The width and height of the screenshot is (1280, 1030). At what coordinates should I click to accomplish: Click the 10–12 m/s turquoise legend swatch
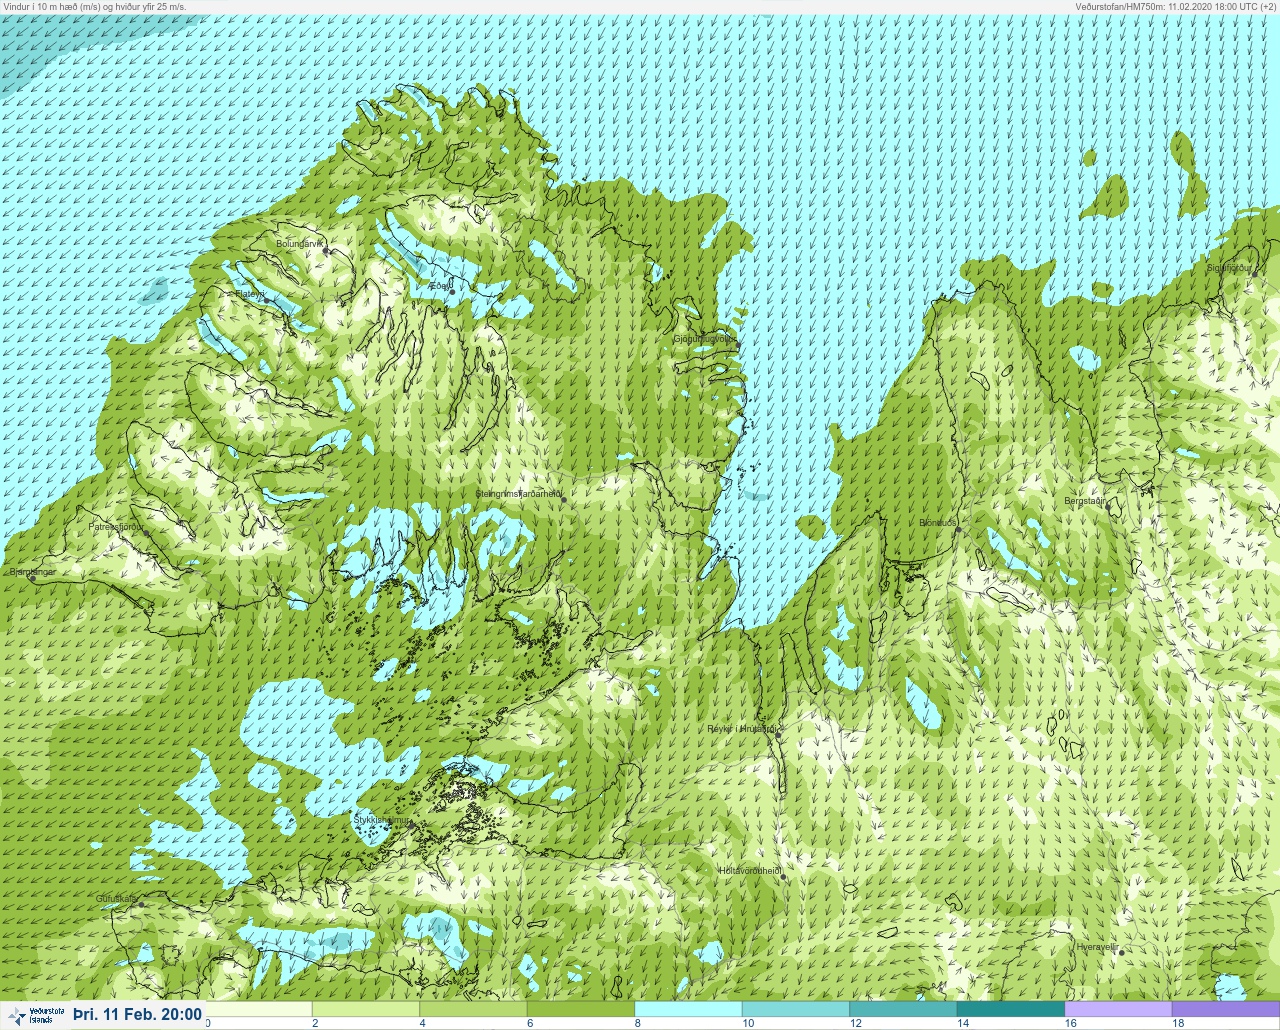(x=796, y=1009)
